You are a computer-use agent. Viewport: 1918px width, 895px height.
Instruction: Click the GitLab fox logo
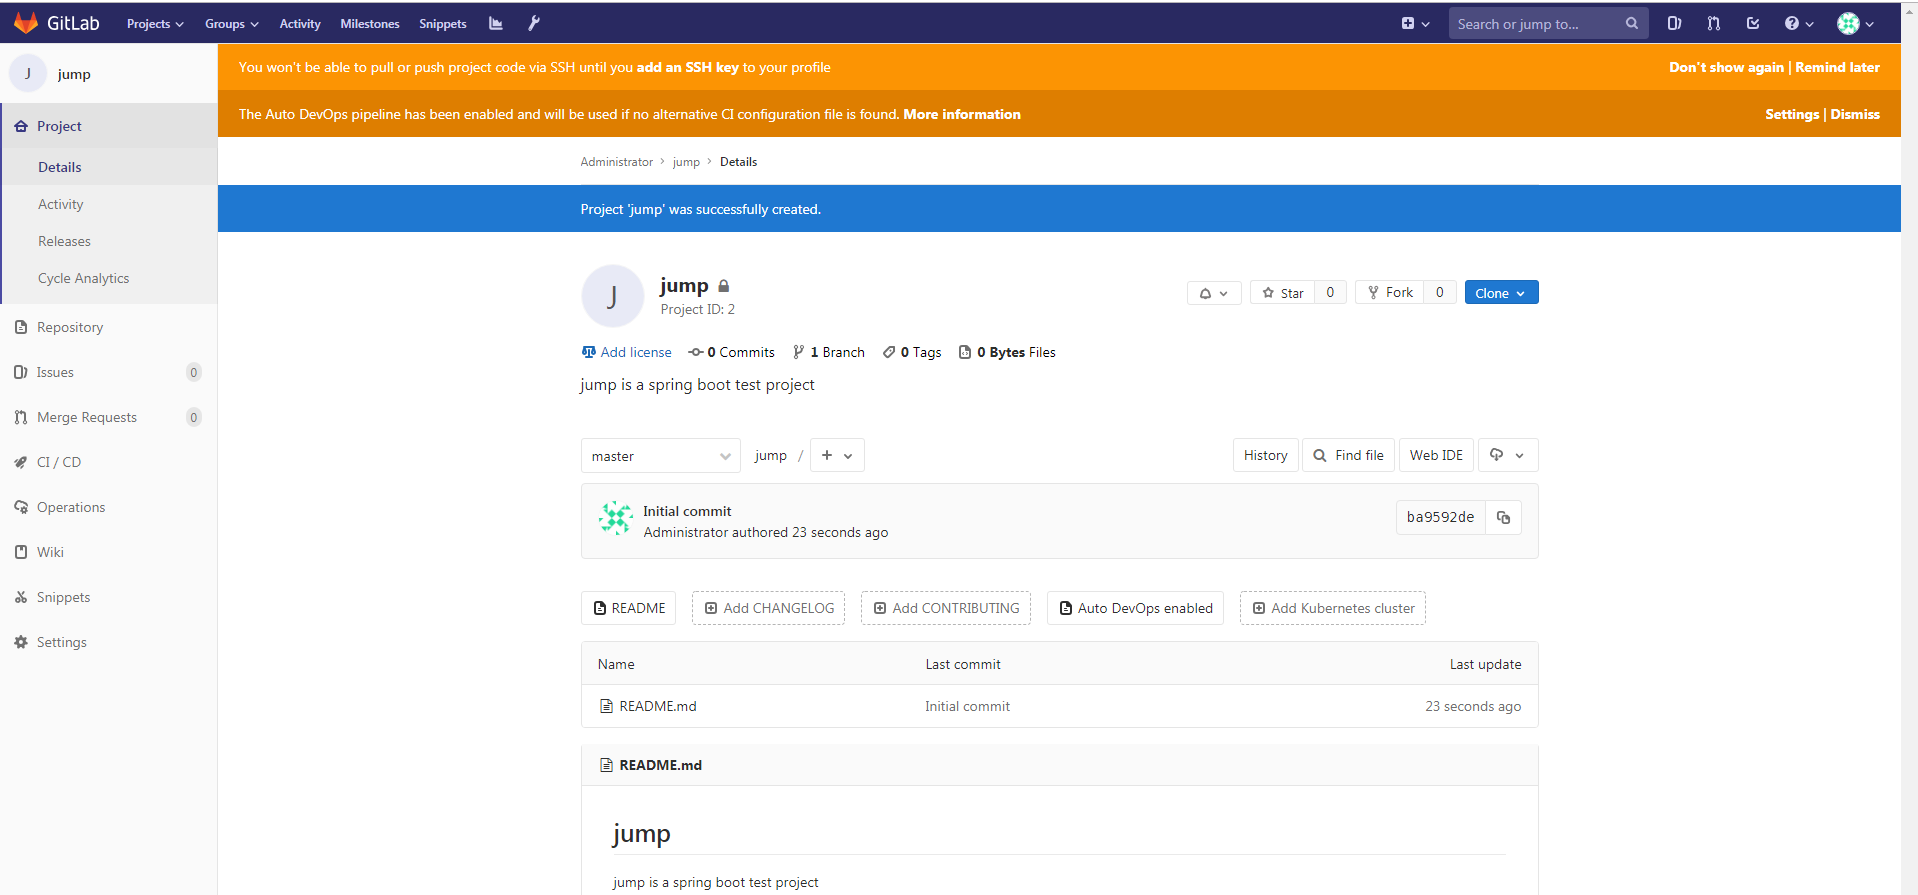26,23
